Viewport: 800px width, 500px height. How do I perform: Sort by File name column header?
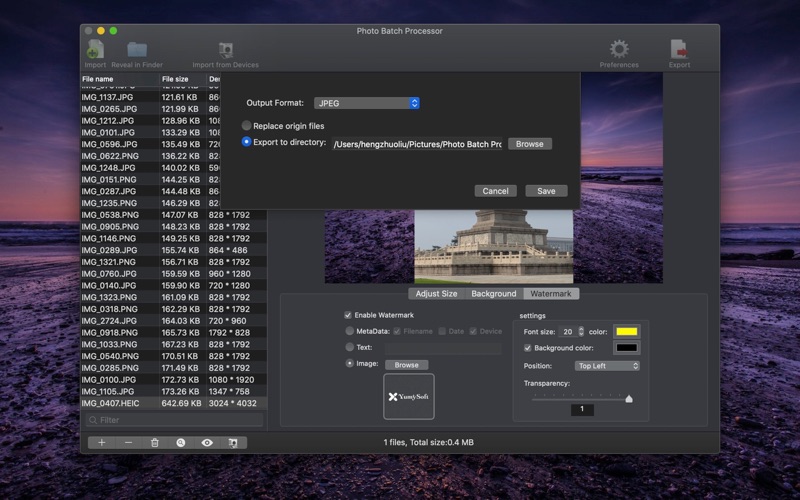point(120,79)
